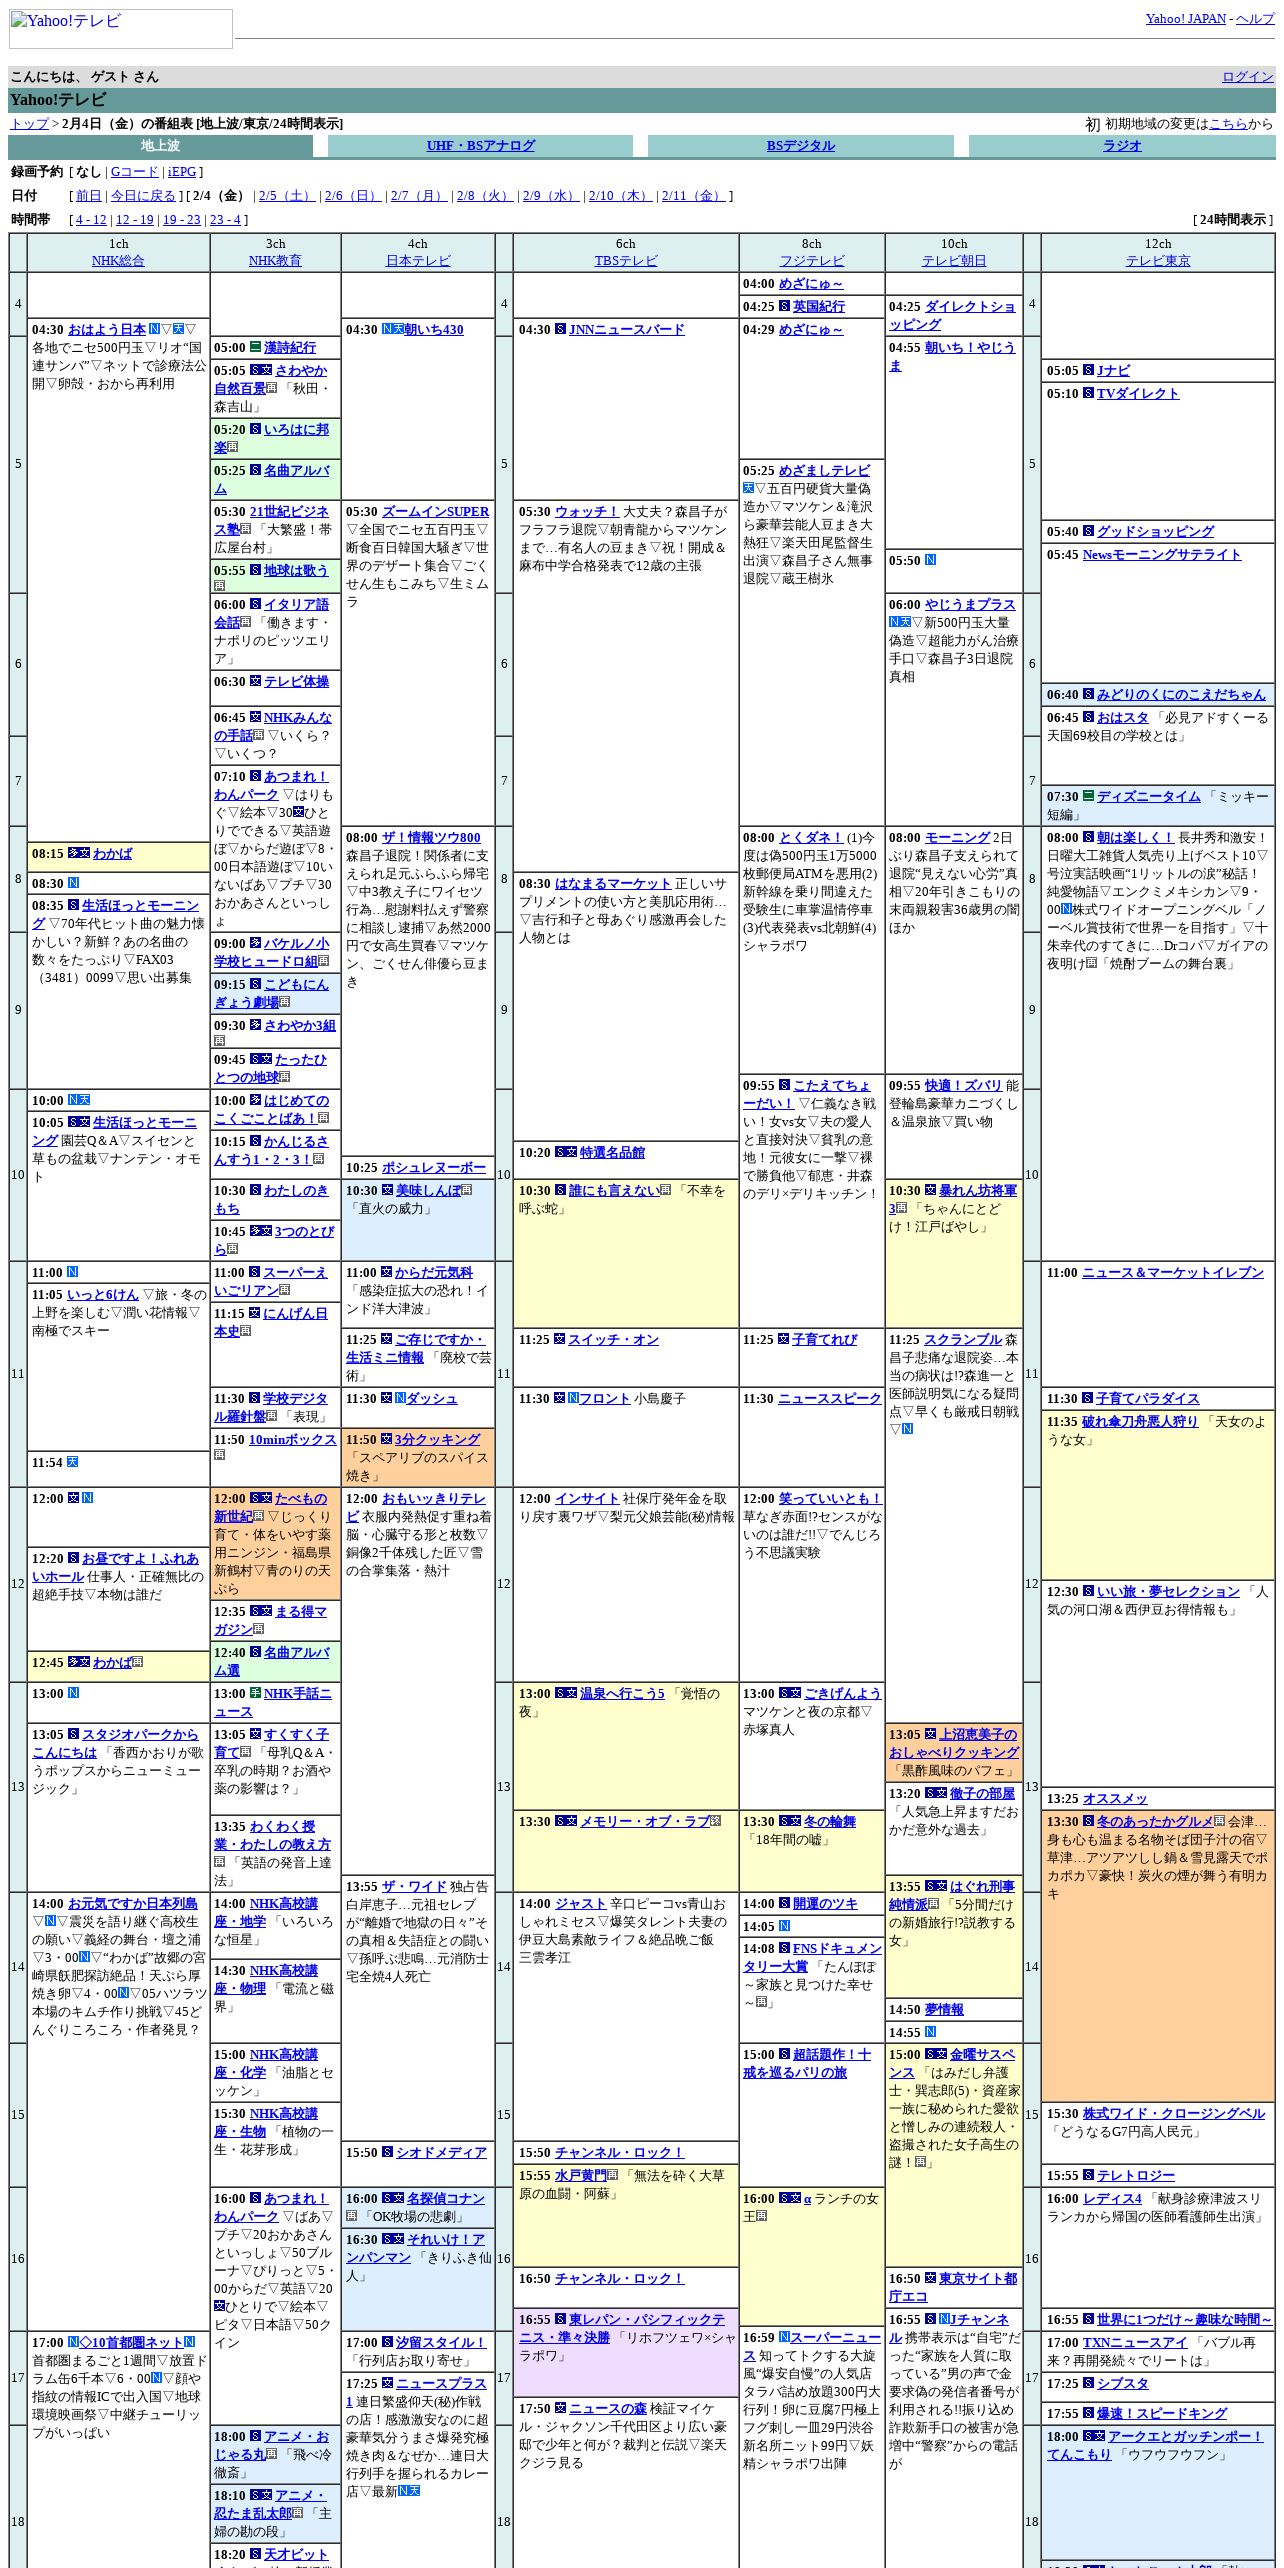Switch to UHF・BSアナログ tab

pos(480,146)
